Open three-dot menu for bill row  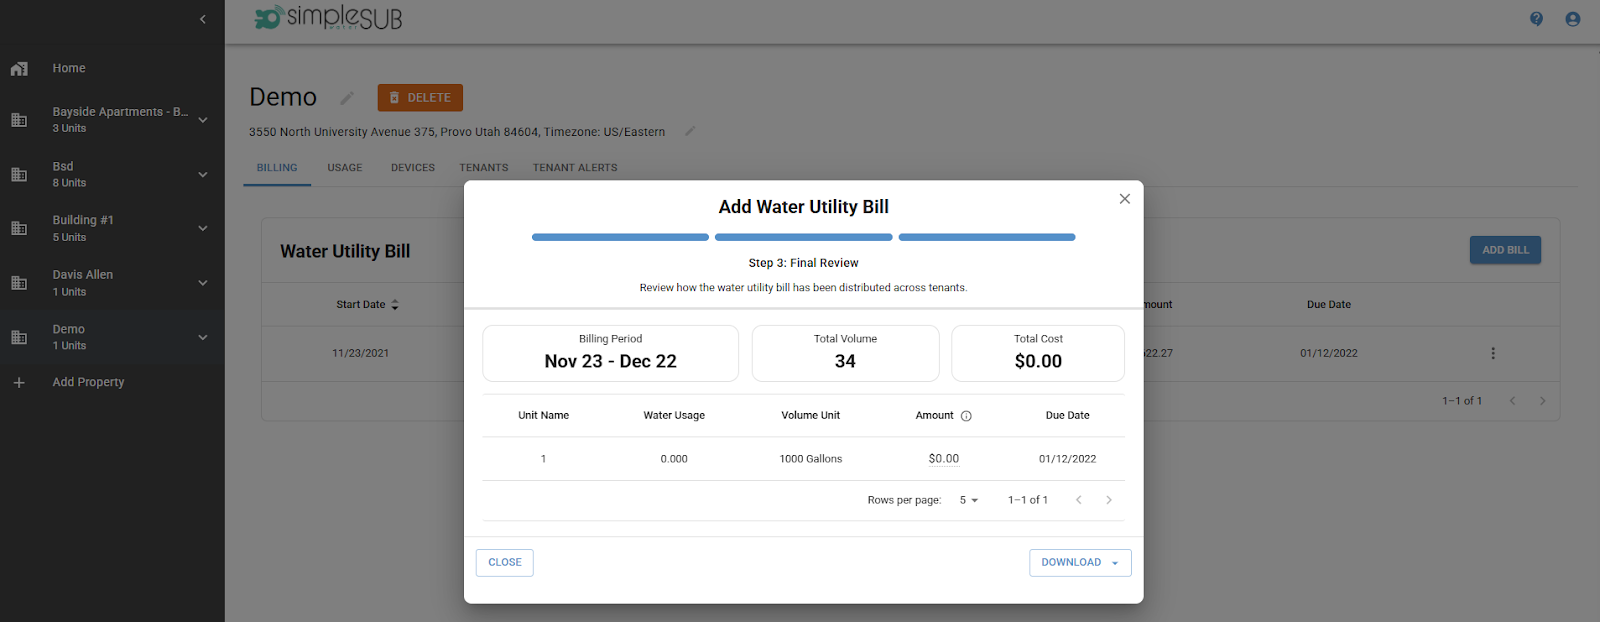tap(1492, 353)
